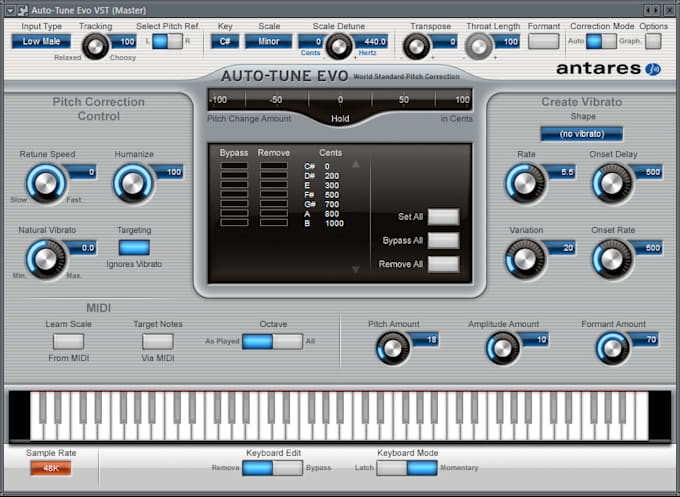Check the Remove box for A
The height and width of the screenshot is (497, 680).
(x=274, y=213)
